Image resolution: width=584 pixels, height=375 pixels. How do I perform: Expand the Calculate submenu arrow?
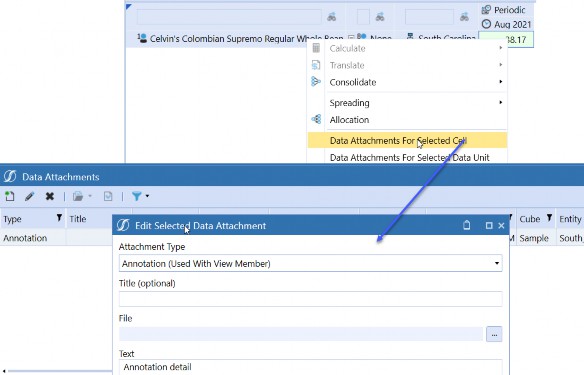pos(501,48)
